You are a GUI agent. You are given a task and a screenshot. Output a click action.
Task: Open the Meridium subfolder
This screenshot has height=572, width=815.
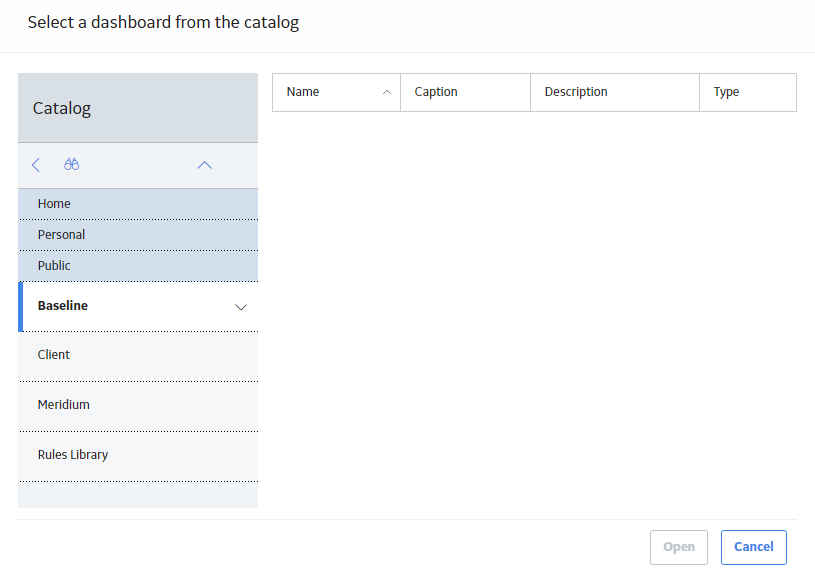tap(138, 406)
